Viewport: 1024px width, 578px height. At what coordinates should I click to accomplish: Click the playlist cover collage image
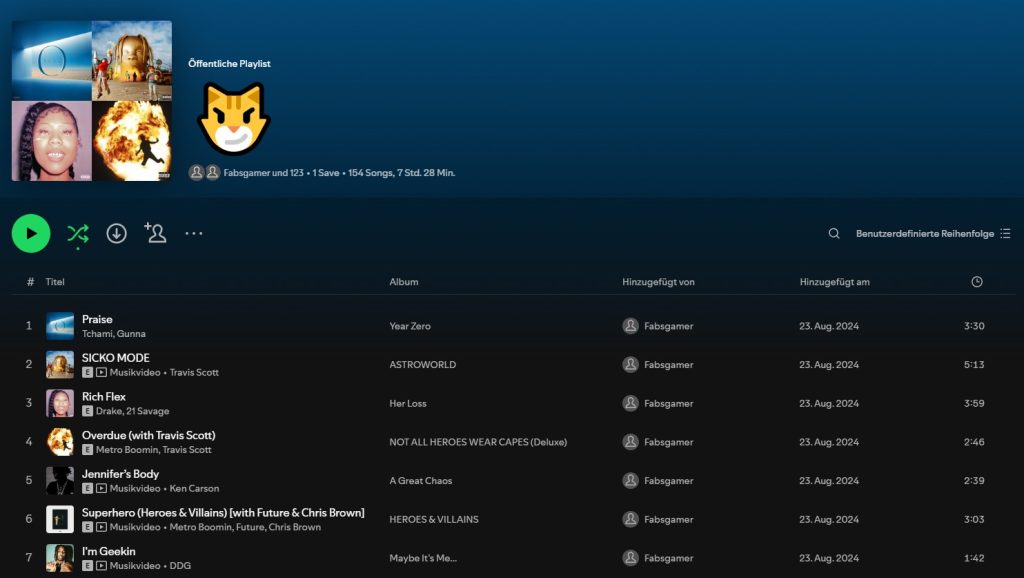[92, 101]
